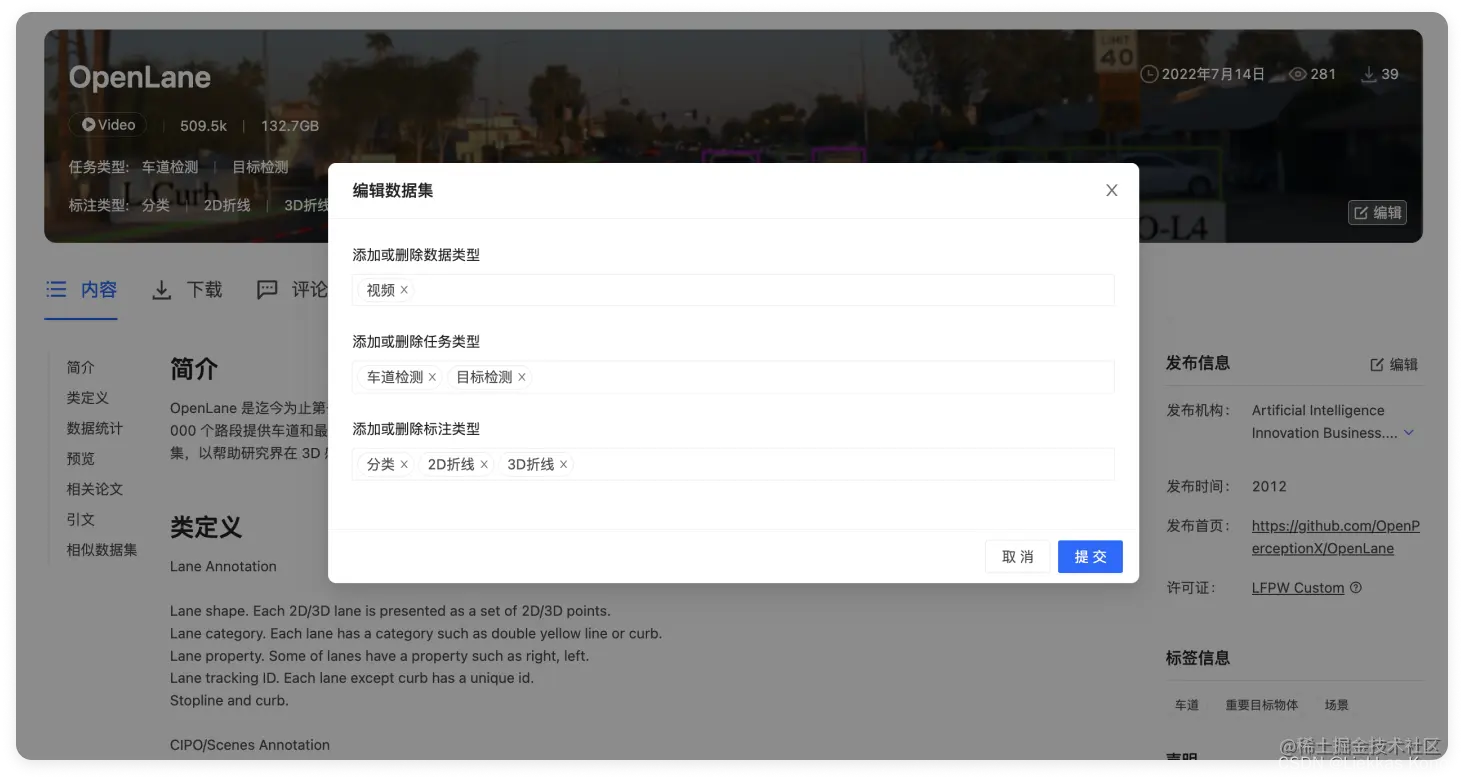Remove the 3D折线 annotation tag
Image resolution: width=1464 pixels, height=780 pixels.
[x=563, y=464]
